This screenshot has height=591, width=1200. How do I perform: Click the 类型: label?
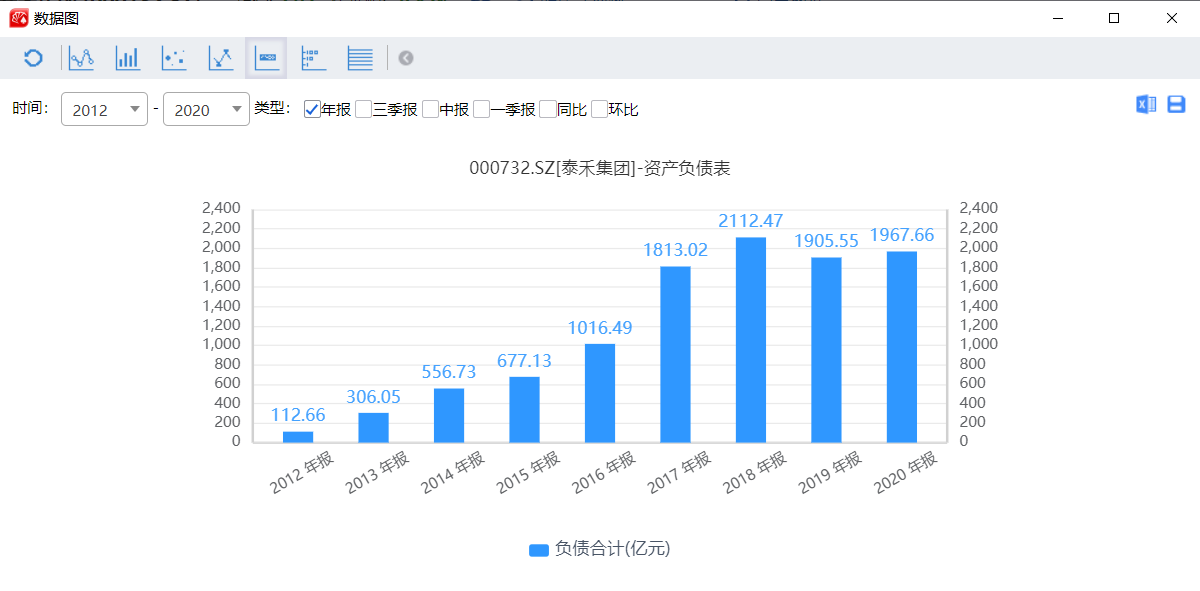pyautogui.click(x=272, y=108)
